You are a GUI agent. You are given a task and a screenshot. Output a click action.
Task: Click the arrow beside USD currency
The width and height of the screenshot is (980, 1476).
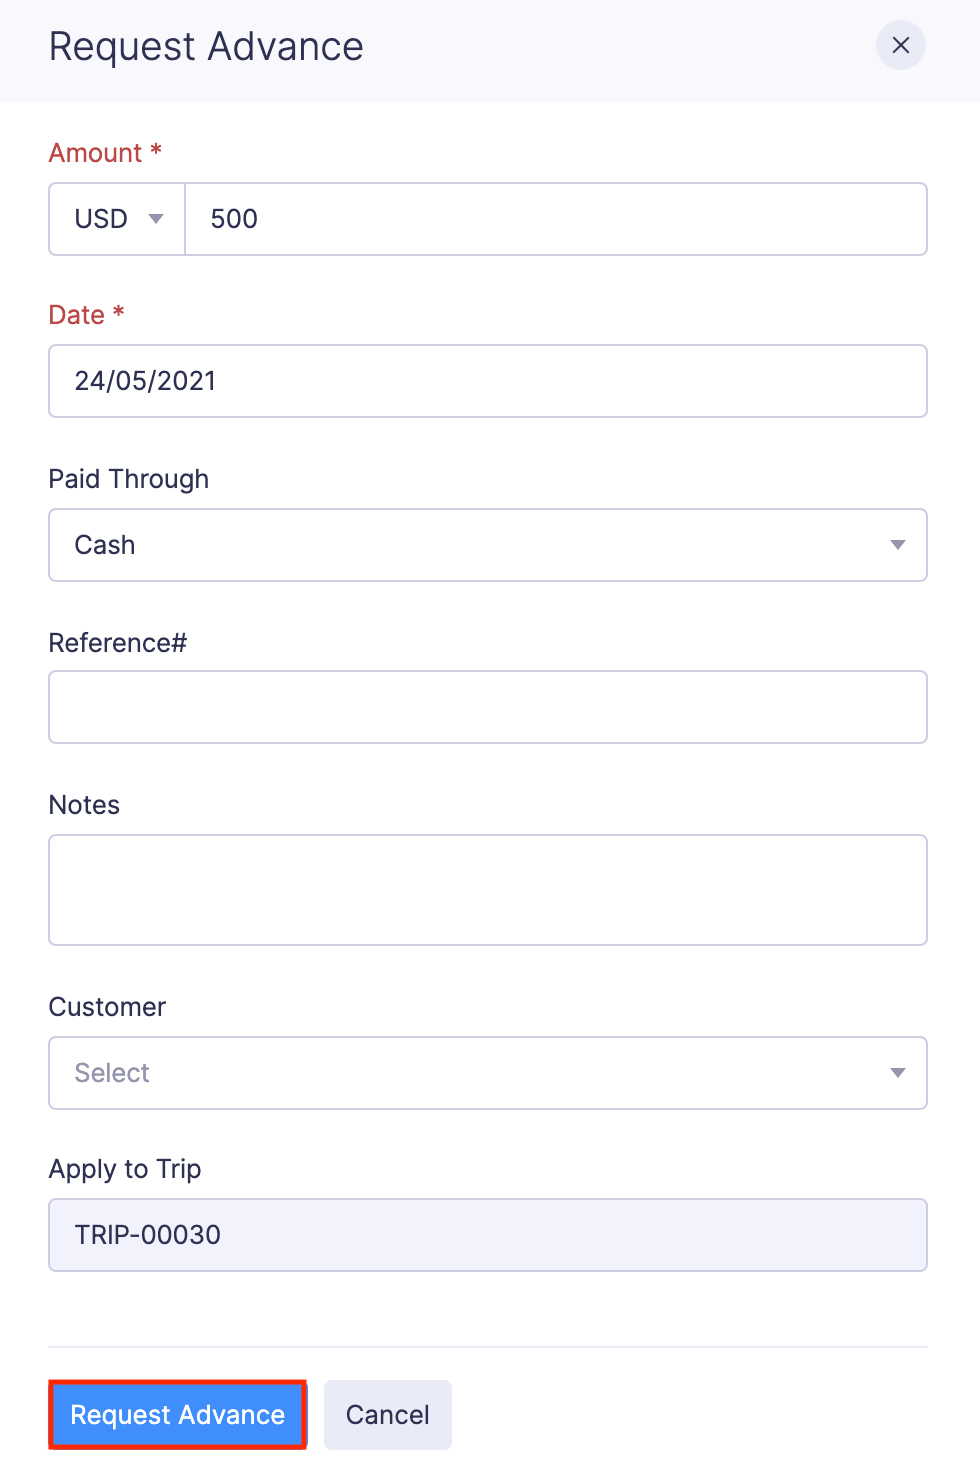[156, 219]
